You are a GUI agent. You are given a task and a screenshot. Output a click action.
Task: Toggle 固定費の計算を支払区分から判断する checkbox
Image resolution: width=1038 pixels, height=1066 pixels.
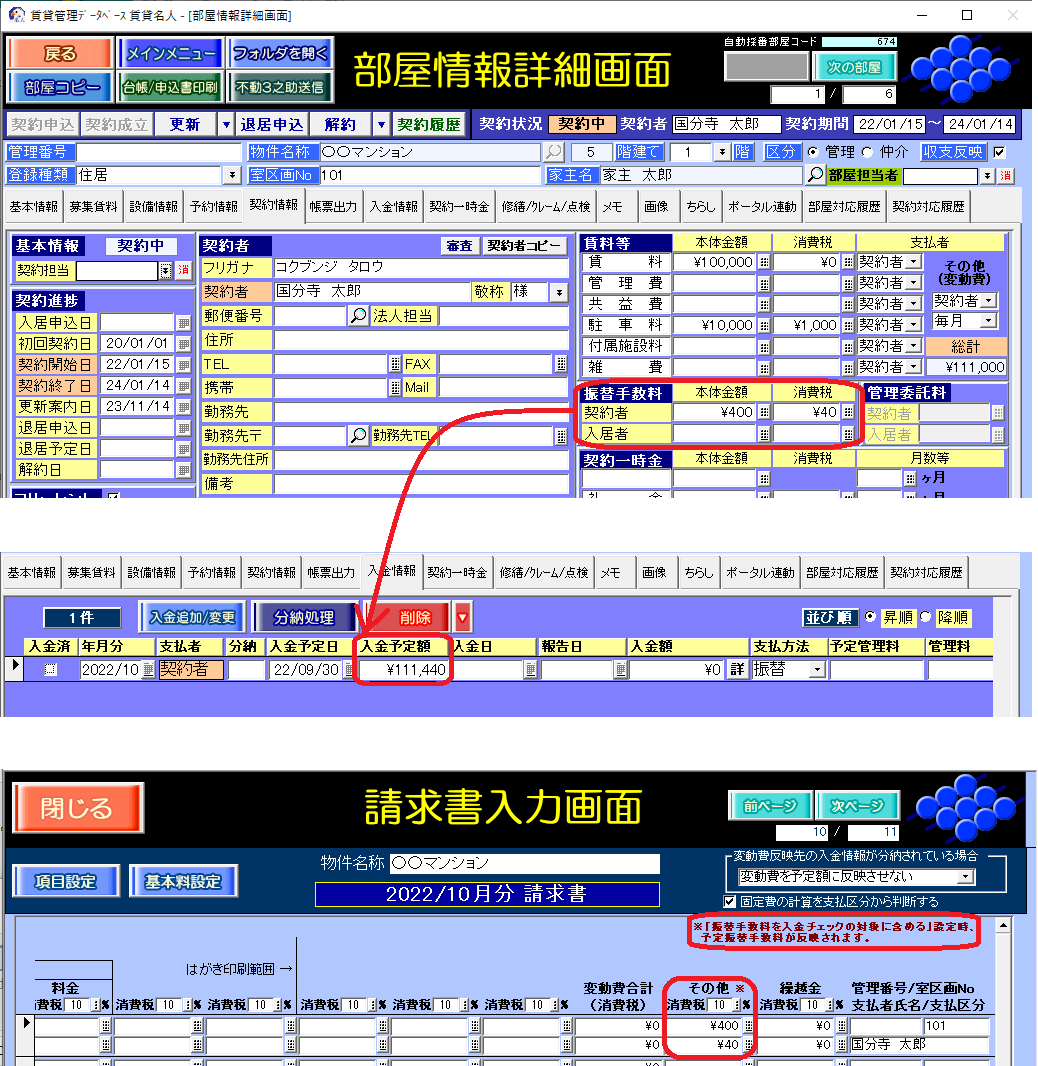(729, 901)
